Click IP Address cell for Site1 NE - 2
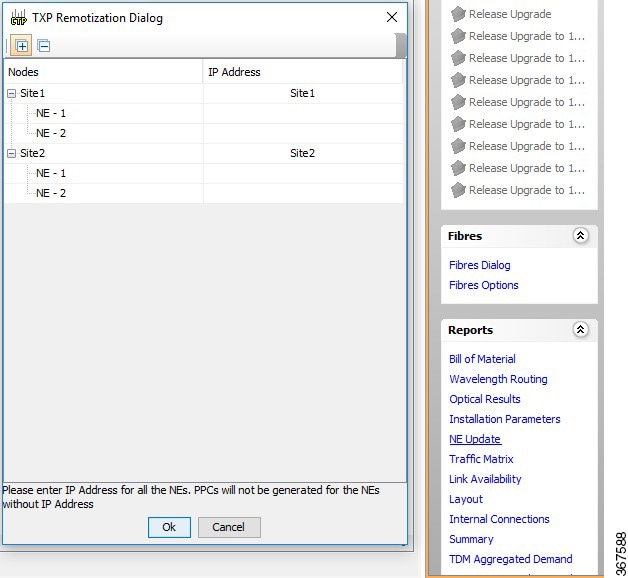628x578 pixels. (303, 133)
